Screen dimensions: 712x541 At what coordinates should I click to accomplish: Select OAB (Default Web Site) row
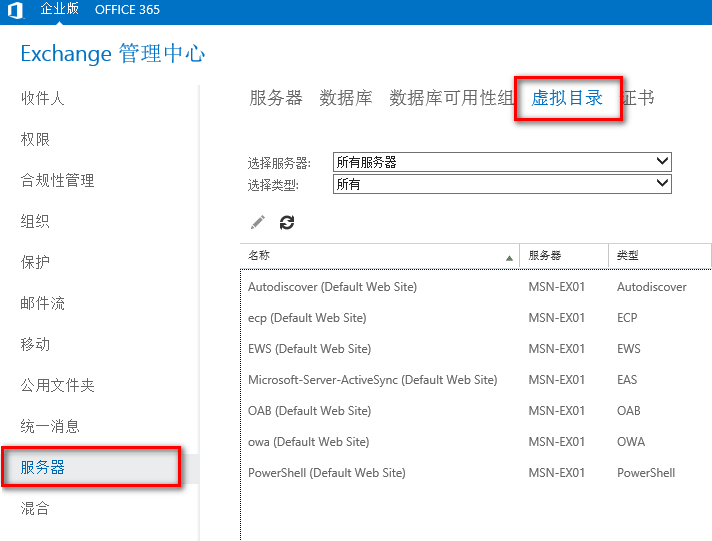(x=476, y=410)
